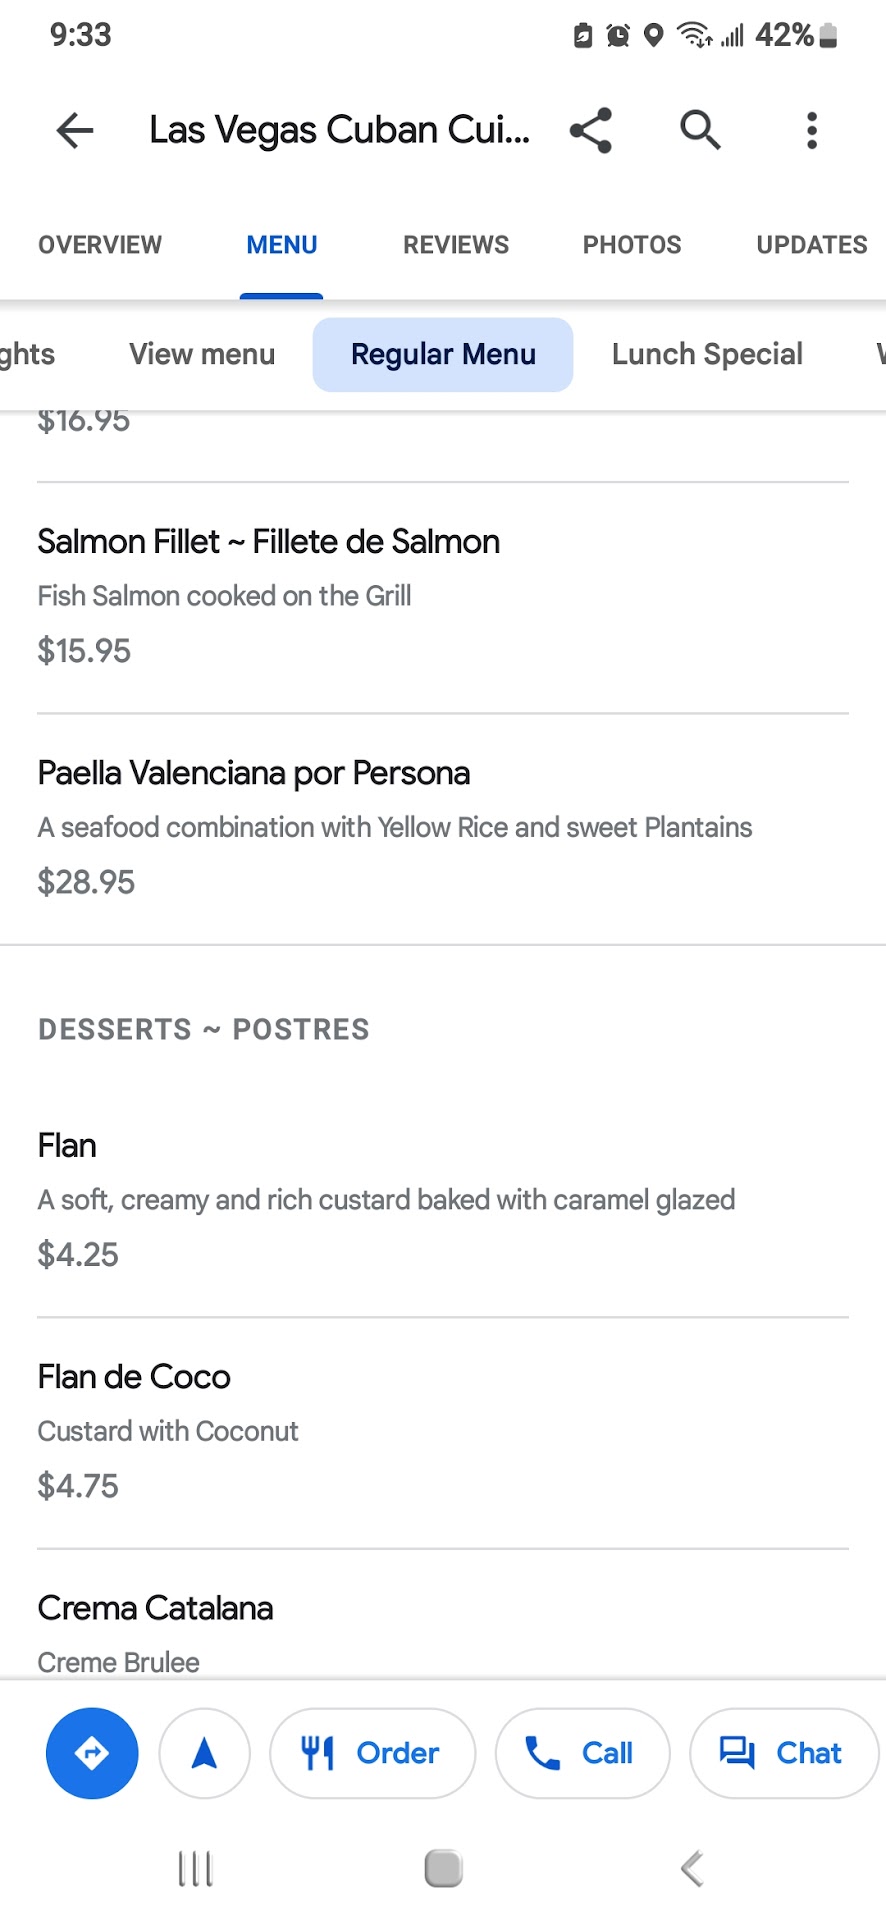Image resolution: width=886 pixels, height=1920 pixels.
Task: Open the search magnifier icon
Action: pos(700,130)
